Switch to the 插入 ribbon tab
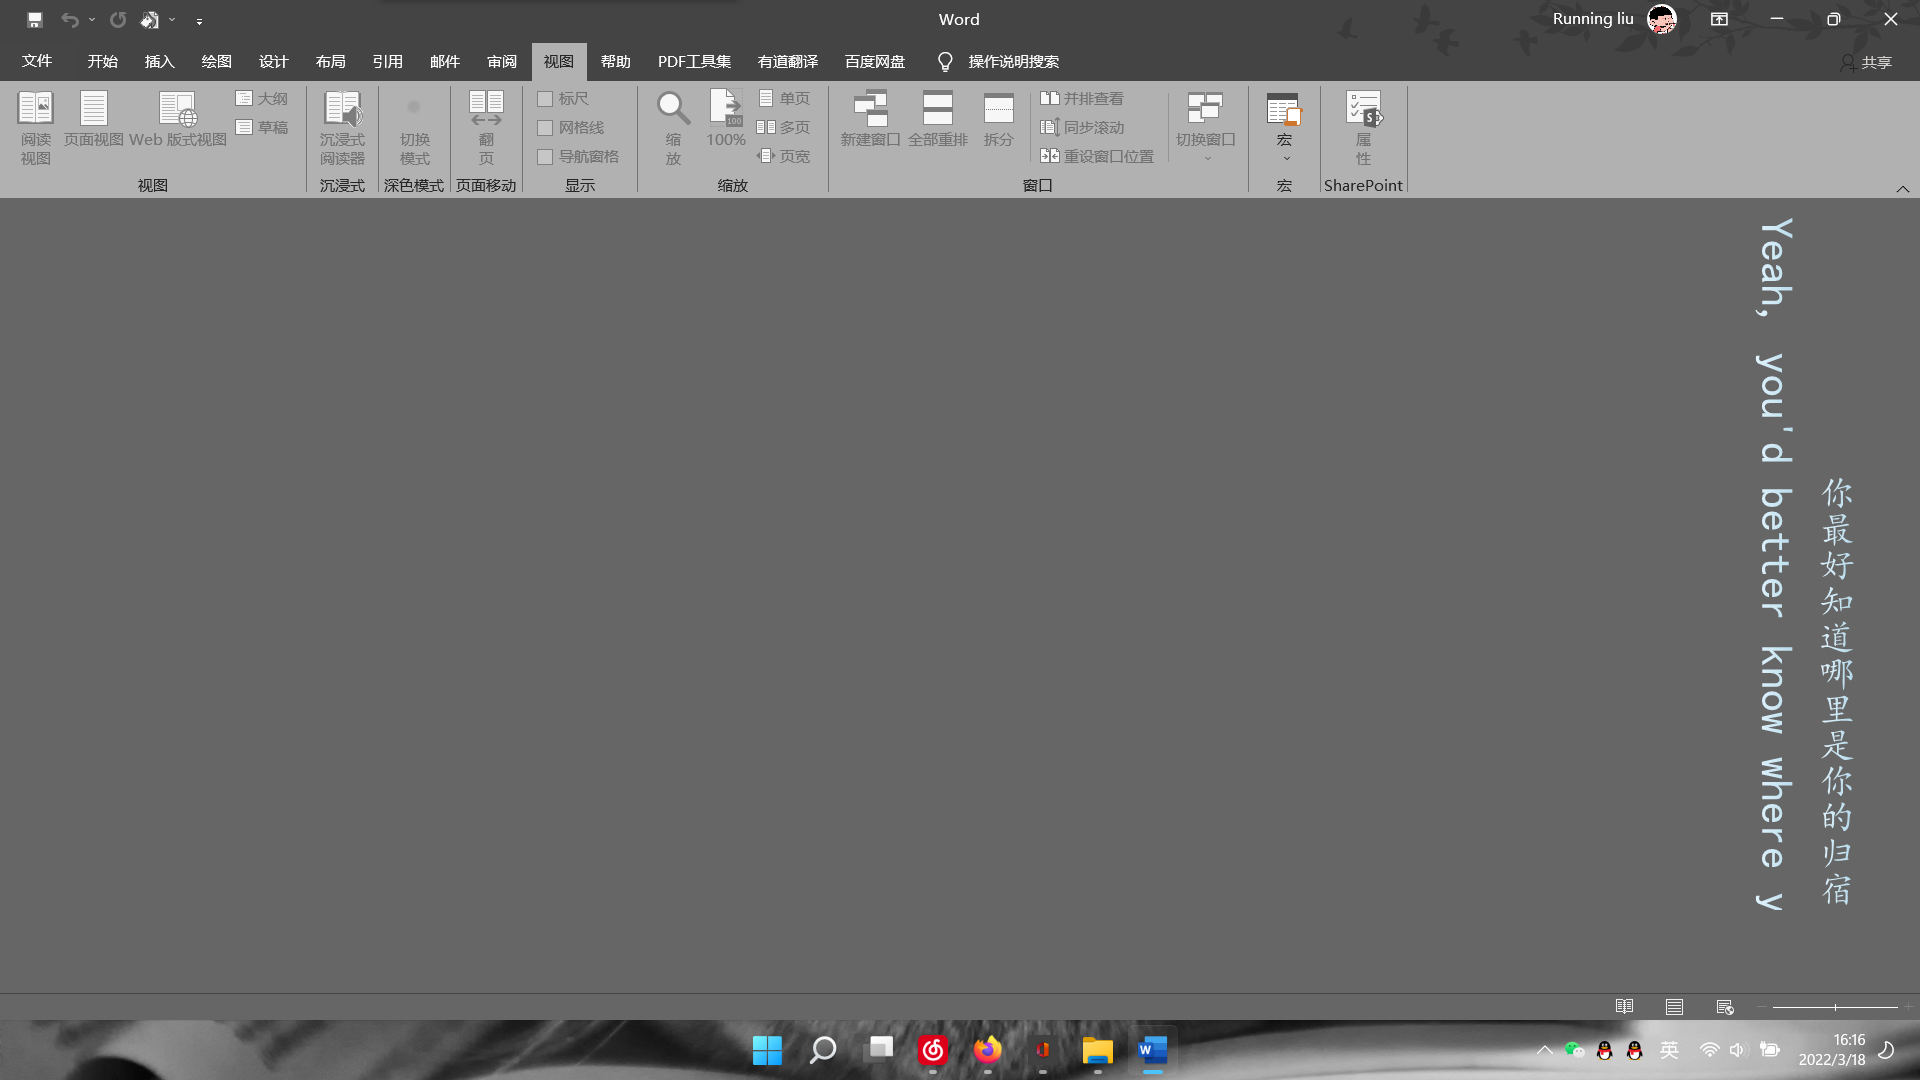The width and height of the screenshot is (1920, 1080). 159,62
